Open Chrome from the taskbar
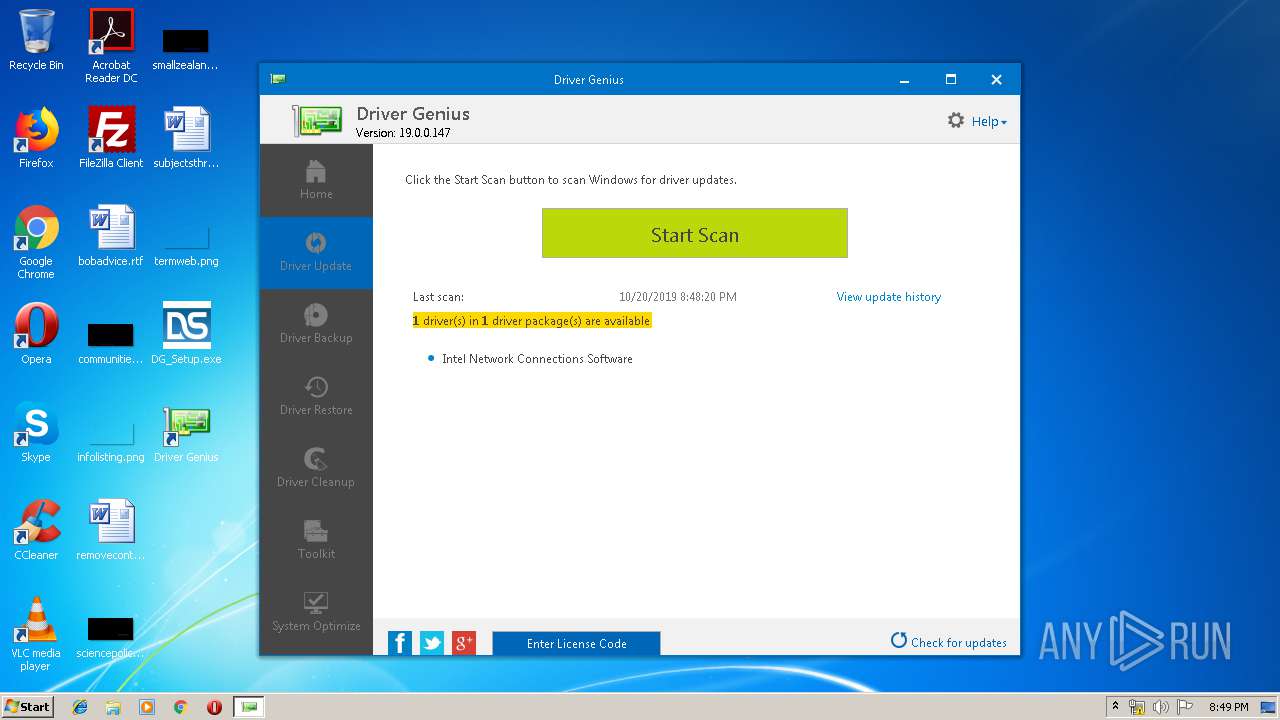This screenshot has height=720, width=1280. tap(180, 707)
